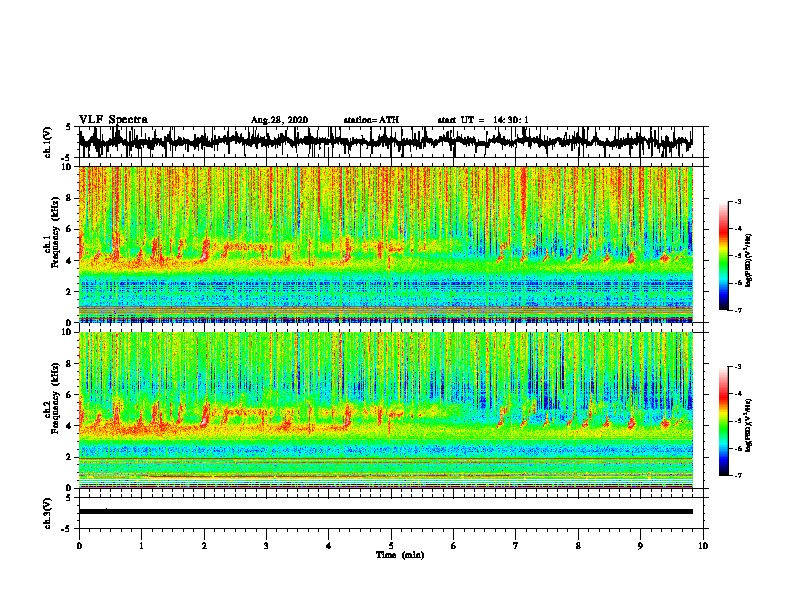Click time axis tick label "6"
This screenshot has height=612, width=792.
click(454, 546)
